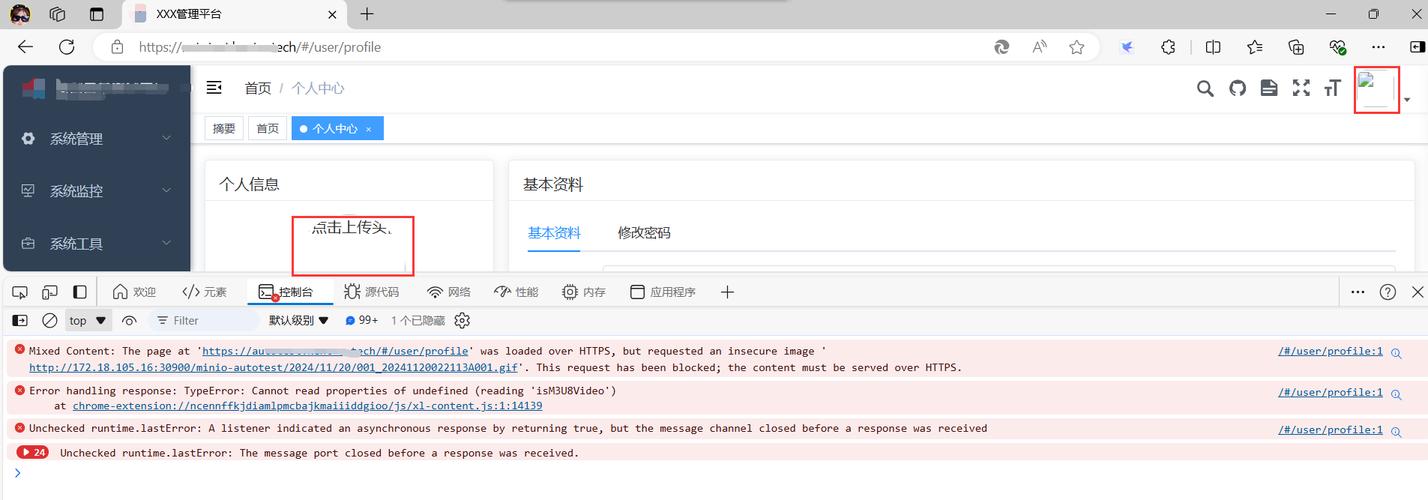
Task: Open DevTools more options ellipsis
Action: coord(1357,292)
